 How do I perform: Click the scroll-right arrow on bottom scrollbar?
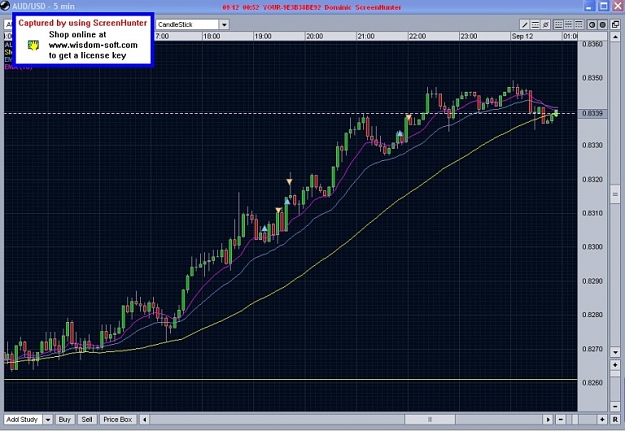click(548, 419)
